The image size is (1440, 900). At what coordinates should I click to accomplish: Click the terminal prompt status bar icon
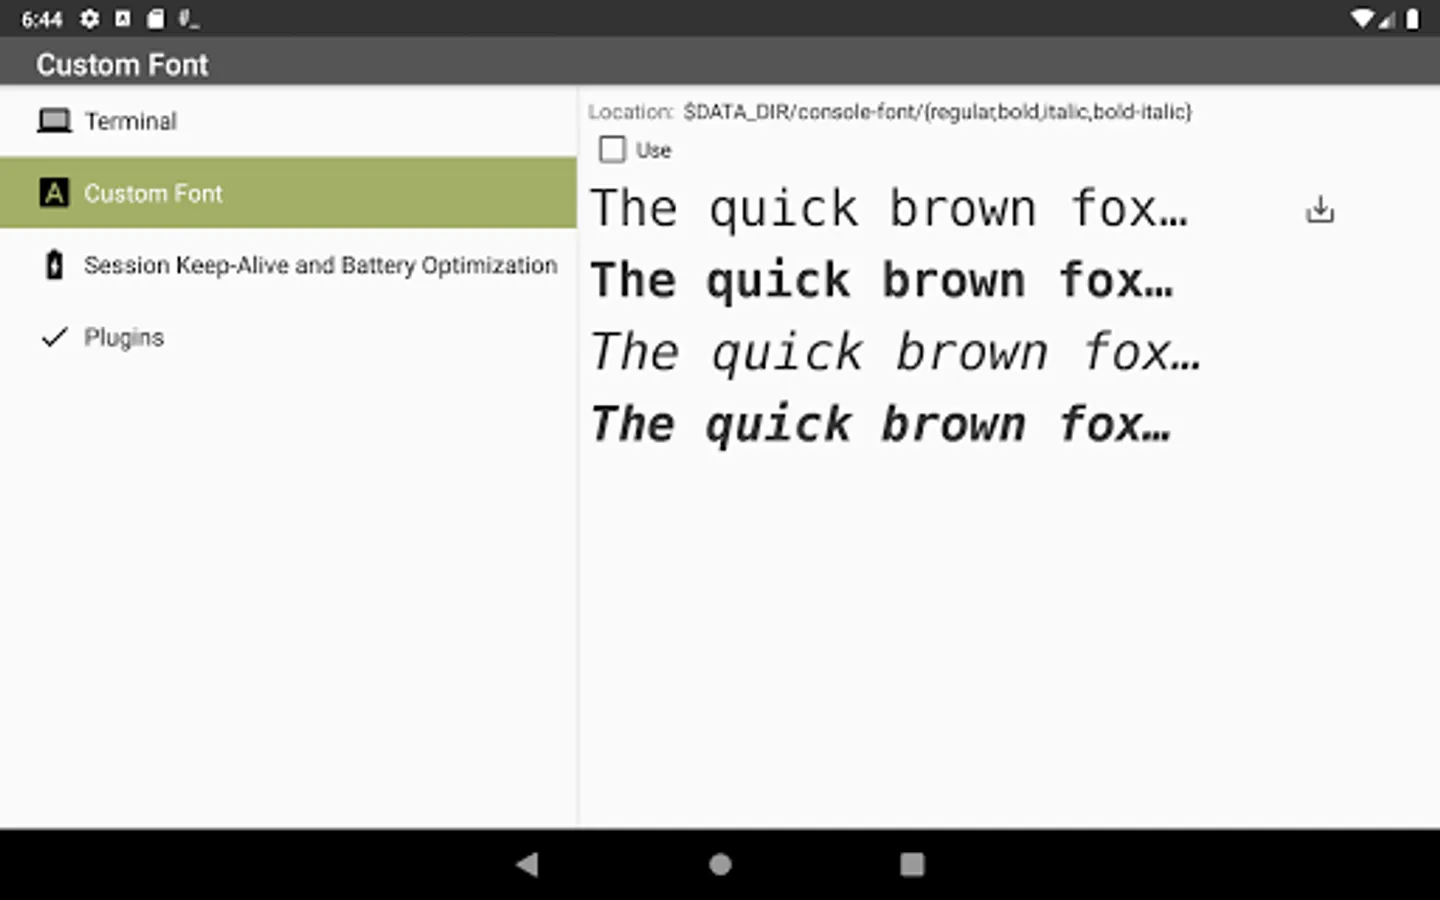tap(188, 18)
